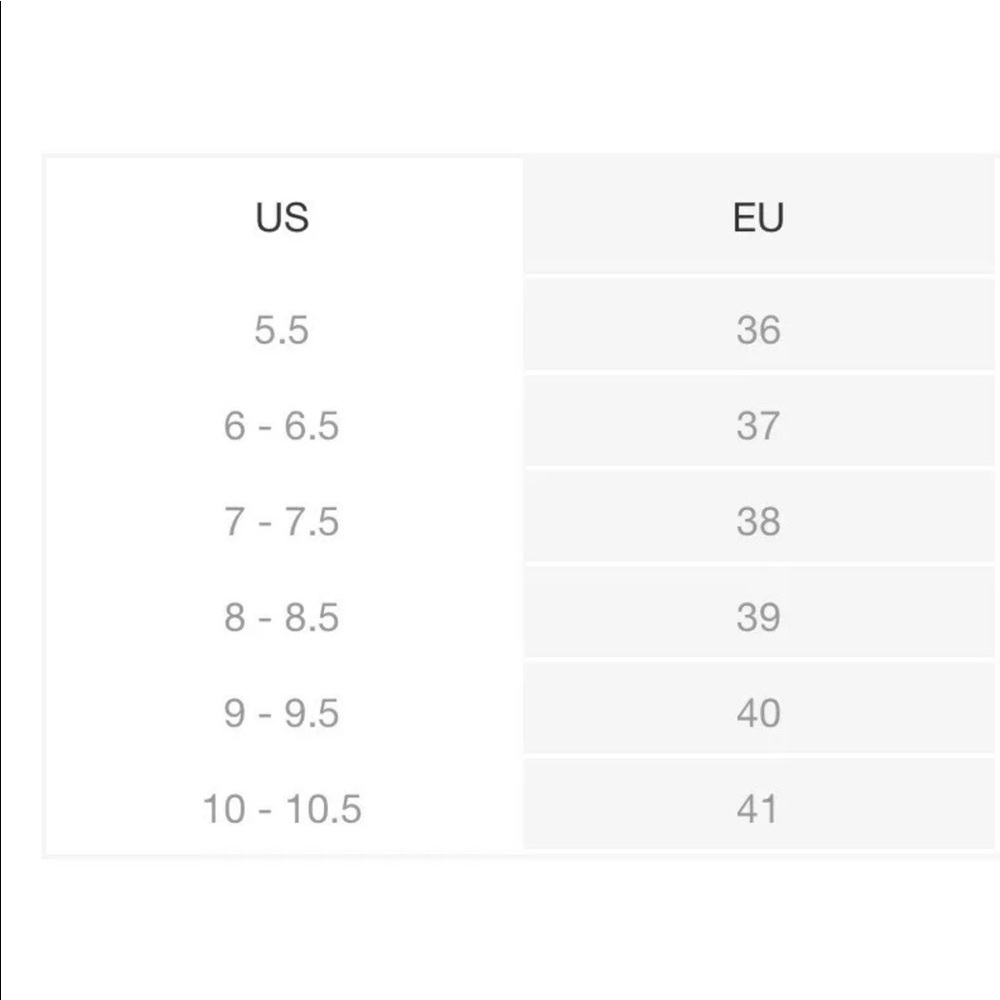Pick the EU 41 size cell
1000x1000 pixels.
click(x=758, y=804)
